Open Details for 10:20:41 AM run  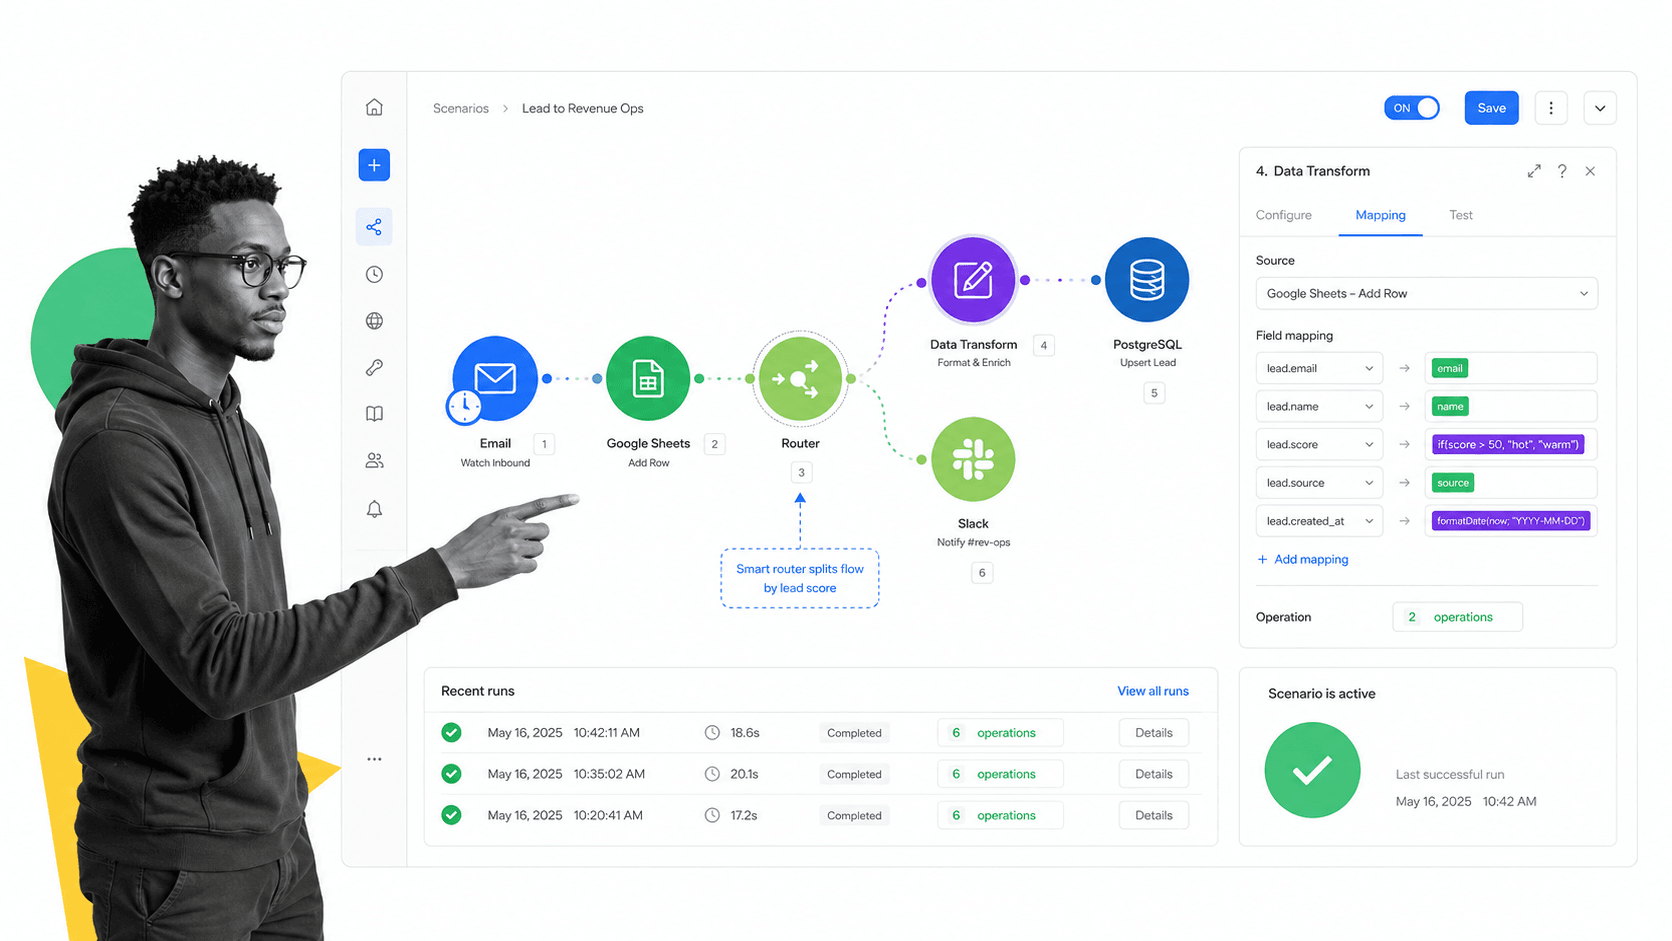1154,815
